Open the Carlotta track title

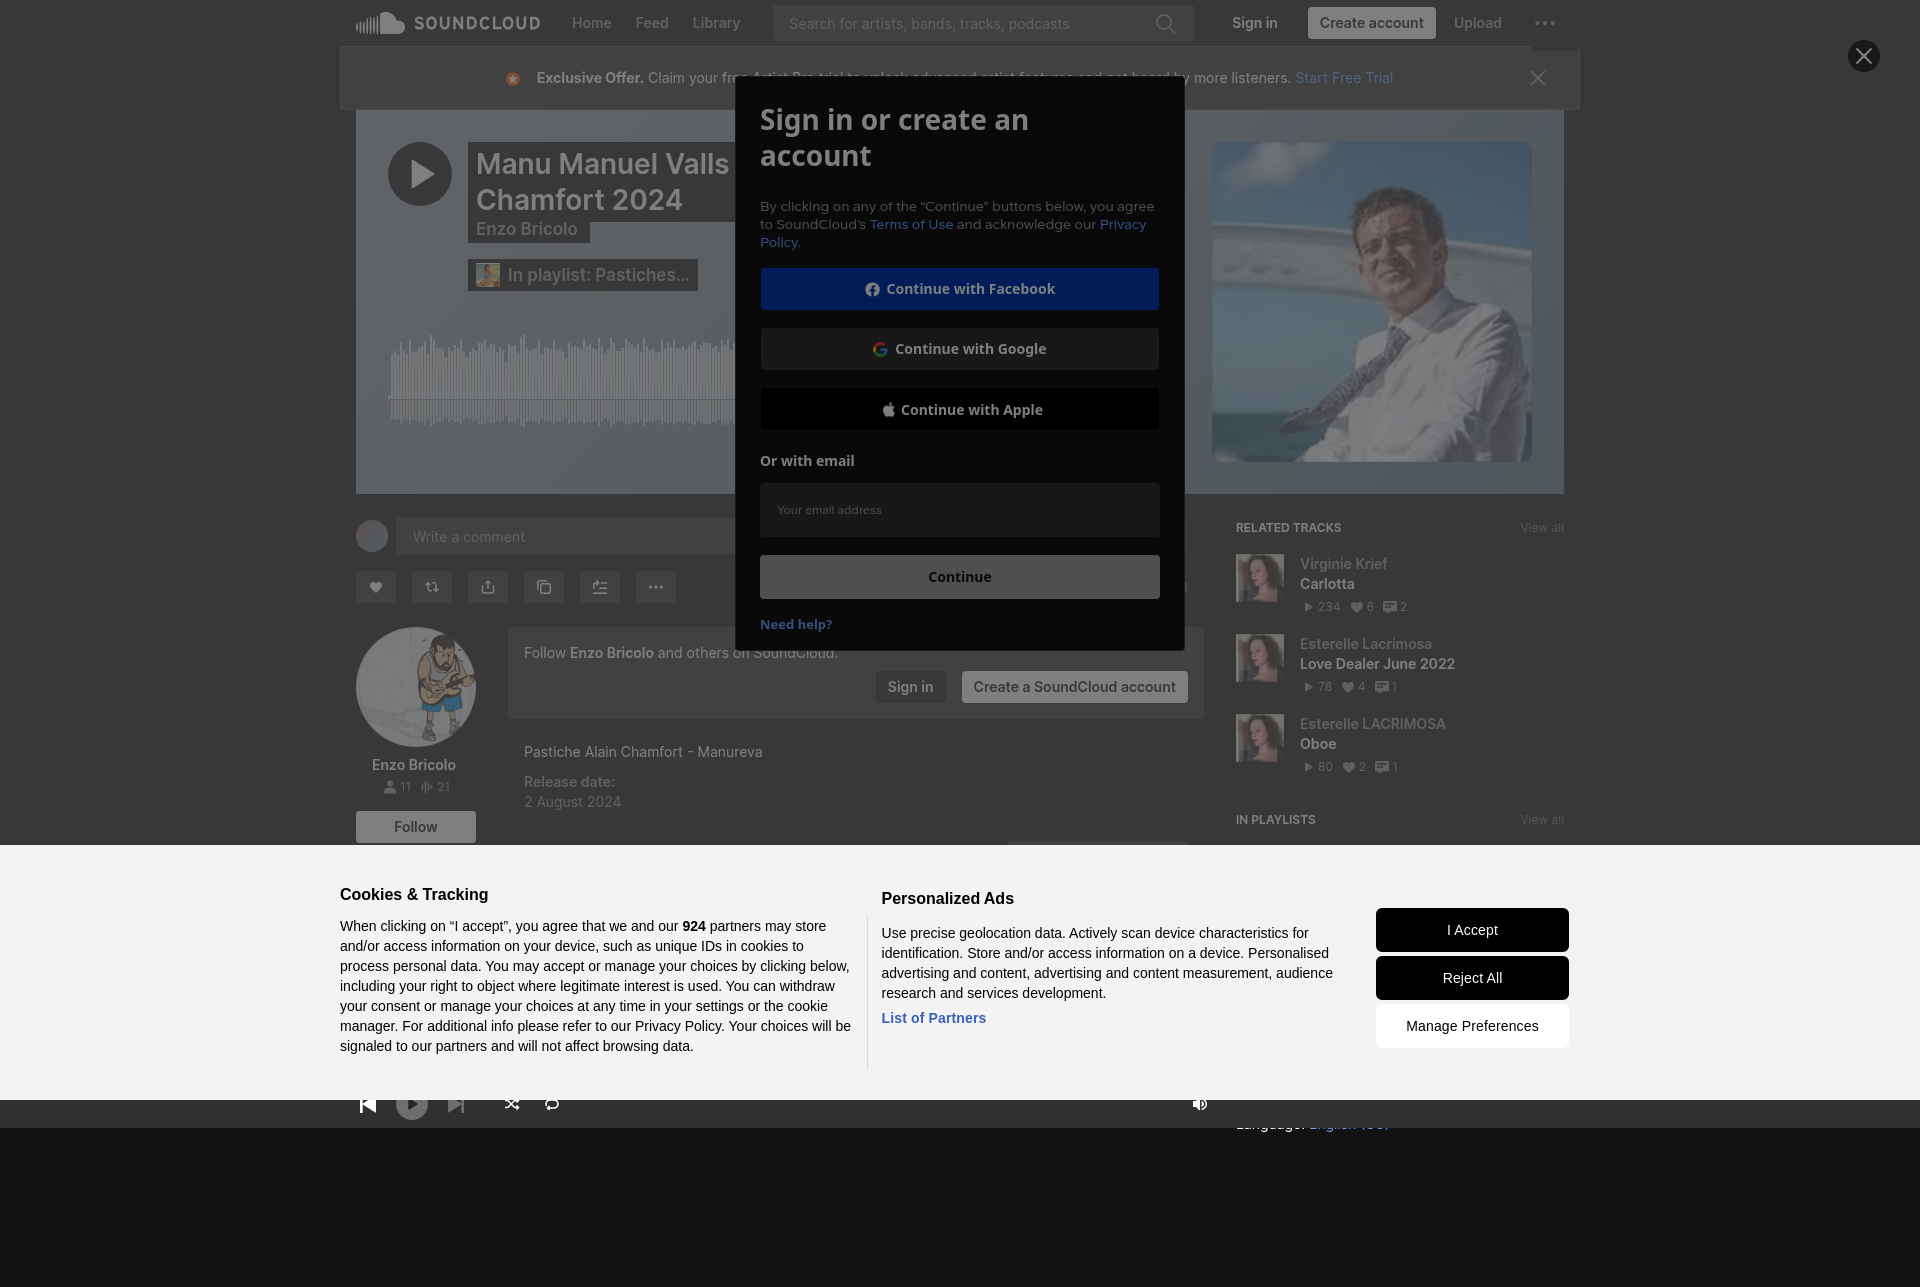click(x=1327, y=584)
